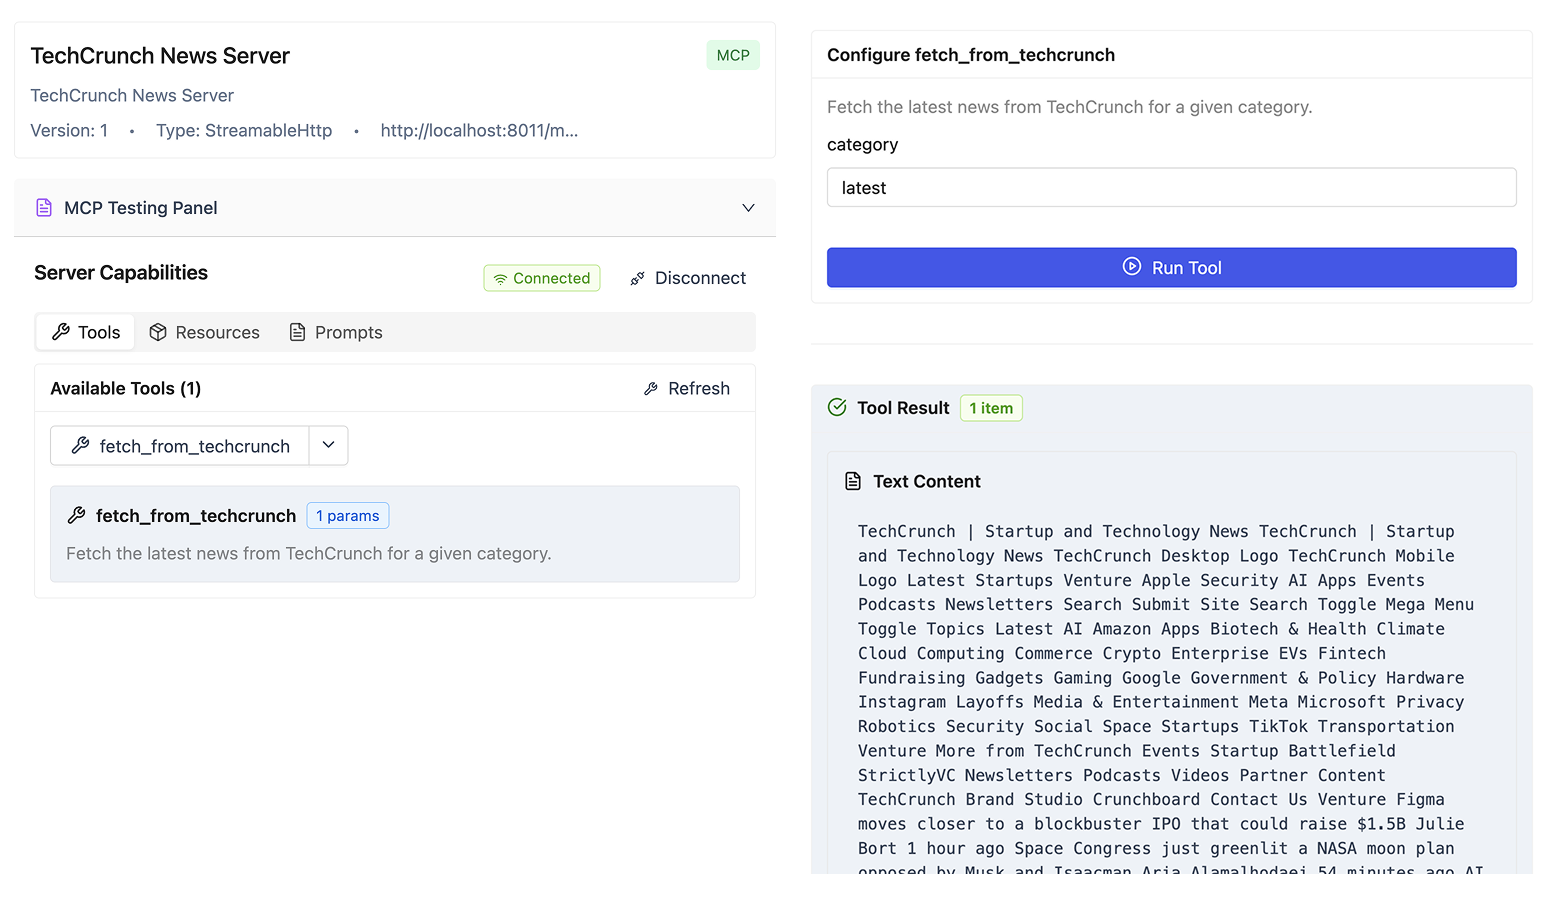This screenshot has height=903, width=1568.
Task: Disconnect from the server
Action: (688, 278)
